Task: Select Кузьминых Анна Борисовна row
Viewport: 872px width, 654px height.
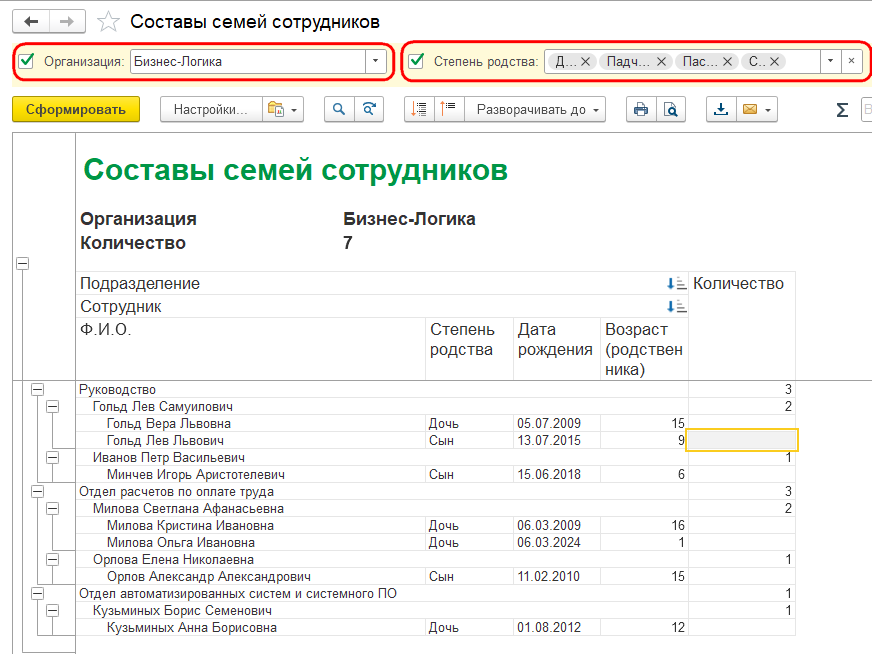Action: click(x=435, y=627)
